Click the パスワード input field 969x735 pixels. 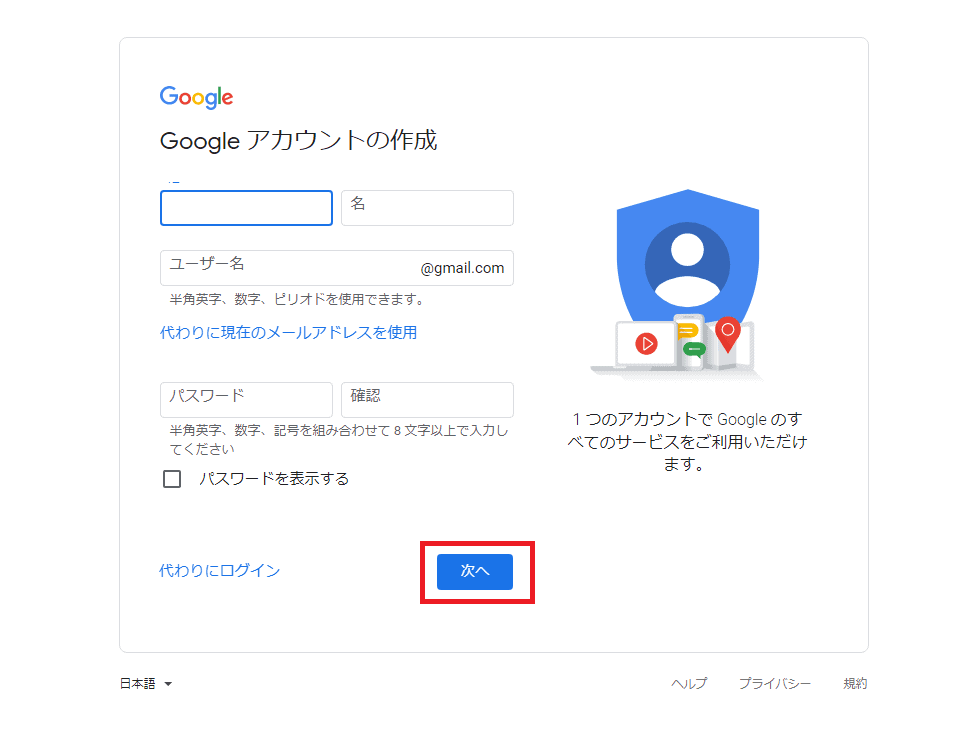246,399
